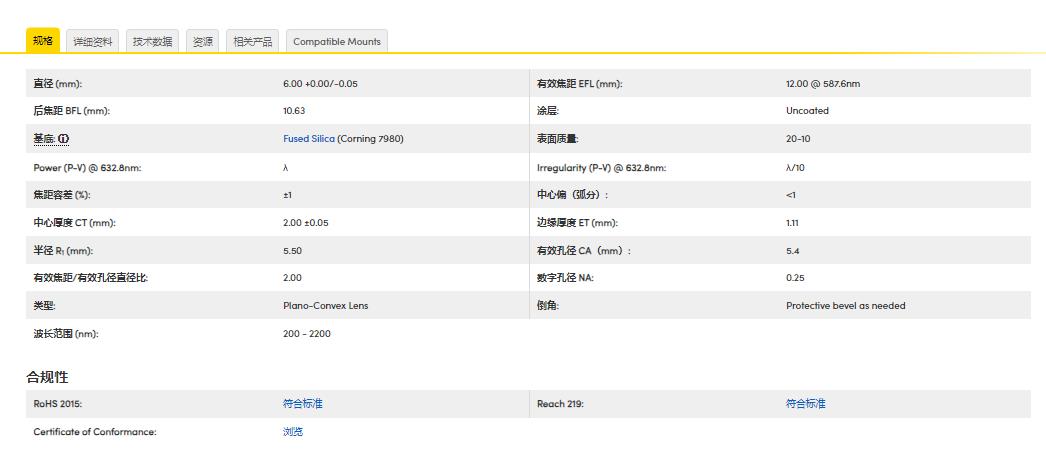The width and height of the screenshot is (1046, 476).
Task: Select the EFL value 12.00 @ 587.6nm
Action: (823, 83)
